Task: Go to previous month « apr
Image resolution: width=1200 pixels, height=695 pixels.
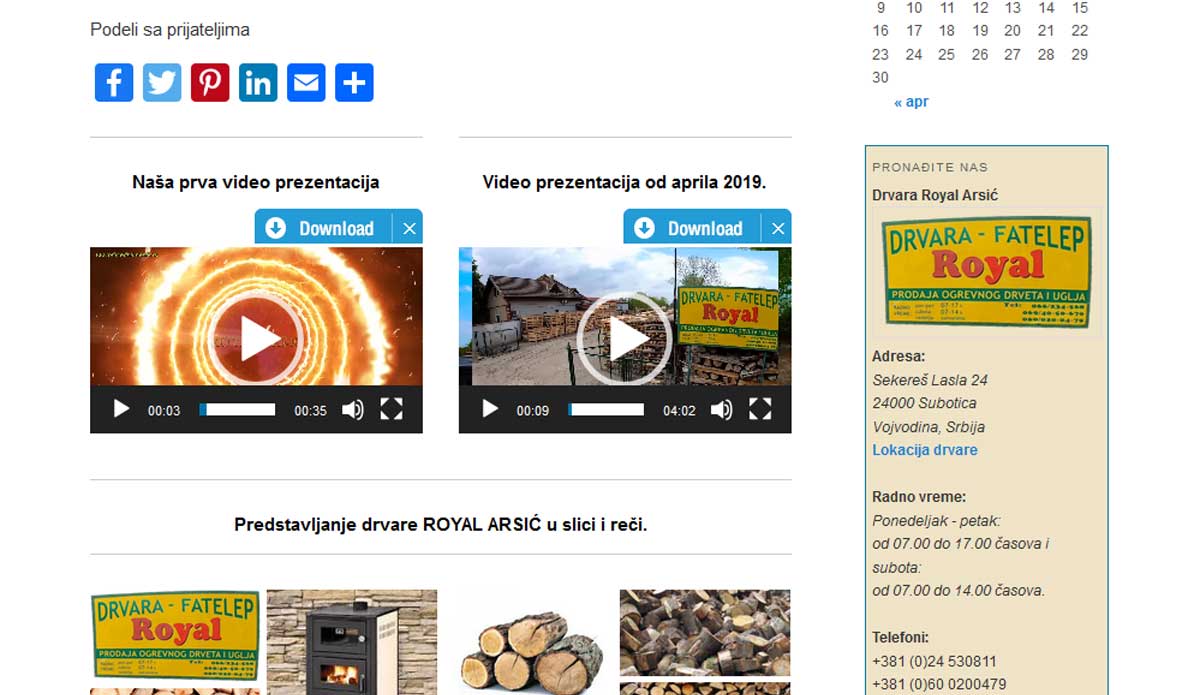Action: point(911,102)
